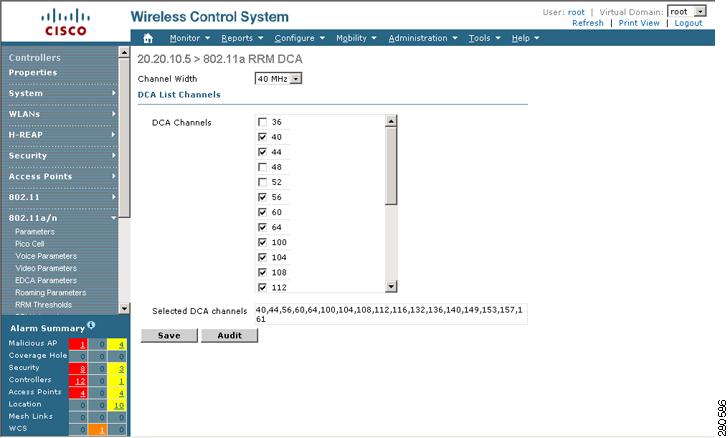Open EDCA Parameters in sidebar

(x=46, y=281)
